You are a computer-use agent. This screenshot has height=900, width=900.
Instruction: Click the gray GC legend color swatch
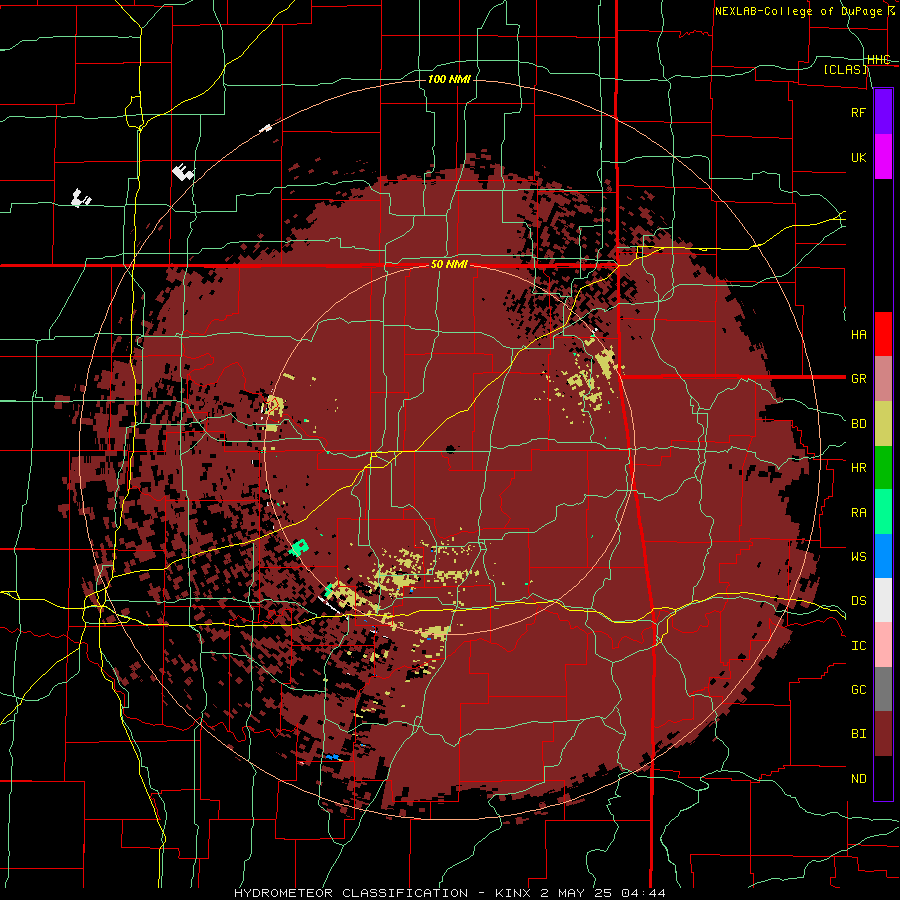[x=883, y=689]
